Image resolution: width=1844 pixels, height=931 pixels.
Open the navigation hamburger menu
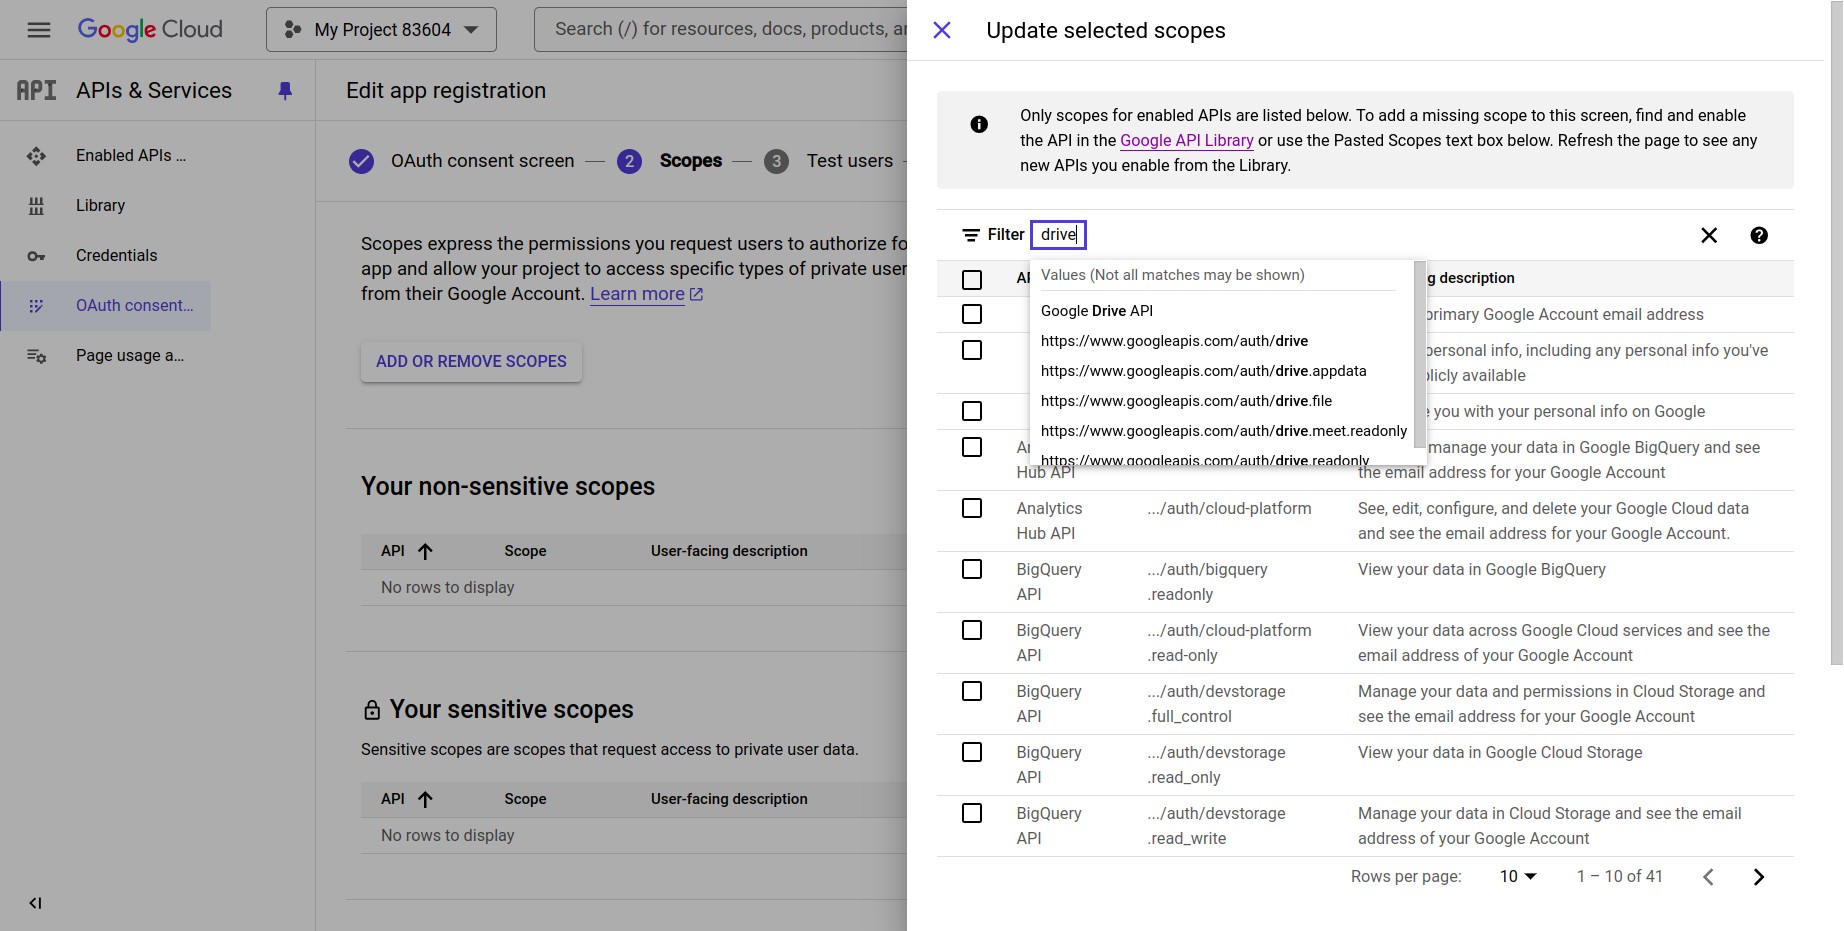click(37, 29)
